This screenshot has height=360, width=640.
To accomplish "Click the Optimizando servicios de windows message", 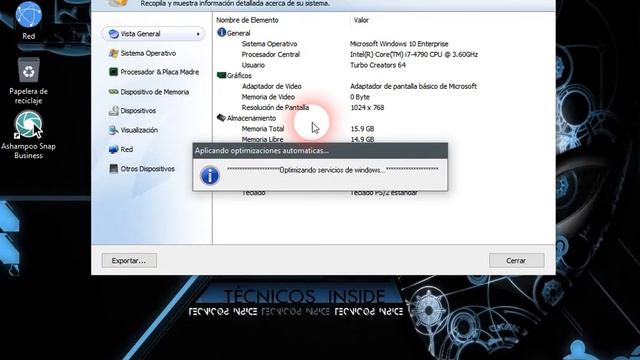I will click(x=333, y=170).
